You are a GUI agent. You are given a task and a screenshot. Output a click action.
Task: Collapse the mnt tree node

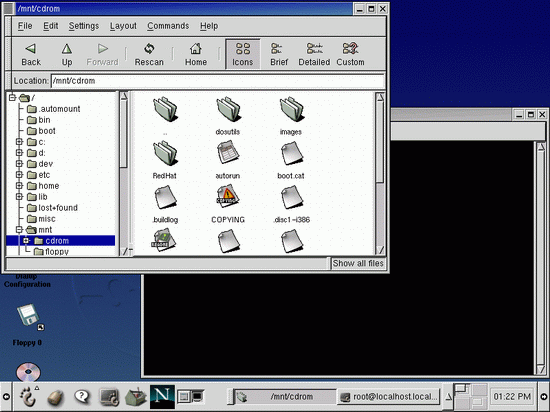coord(19,230)
